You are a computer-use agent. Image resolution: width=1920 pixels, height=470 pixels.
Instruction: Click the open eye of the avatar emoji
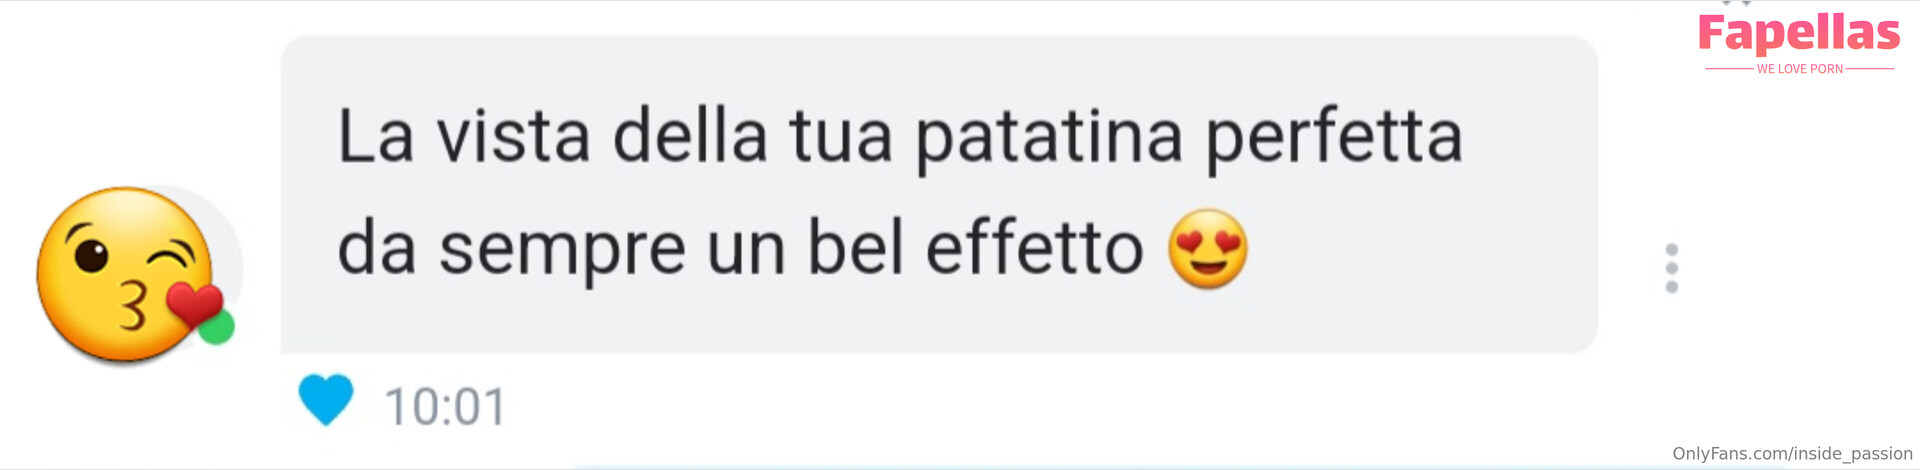(92, 254)
